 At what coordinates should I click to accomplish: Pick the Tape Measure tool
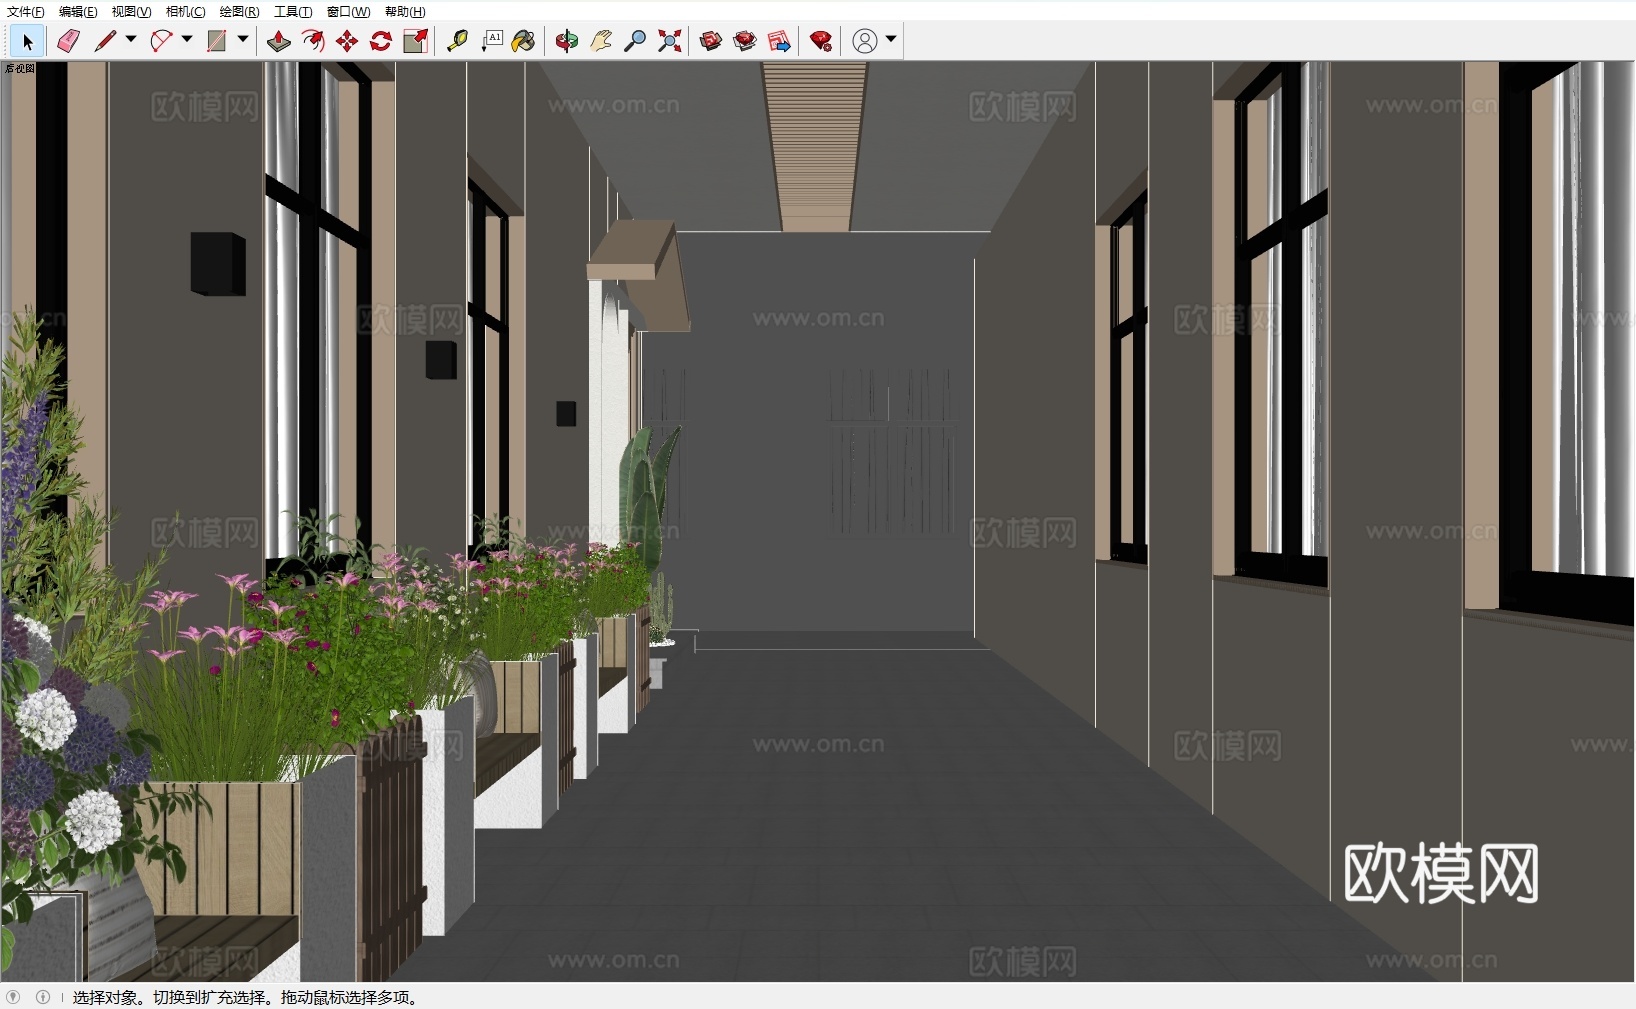point(457,41)
